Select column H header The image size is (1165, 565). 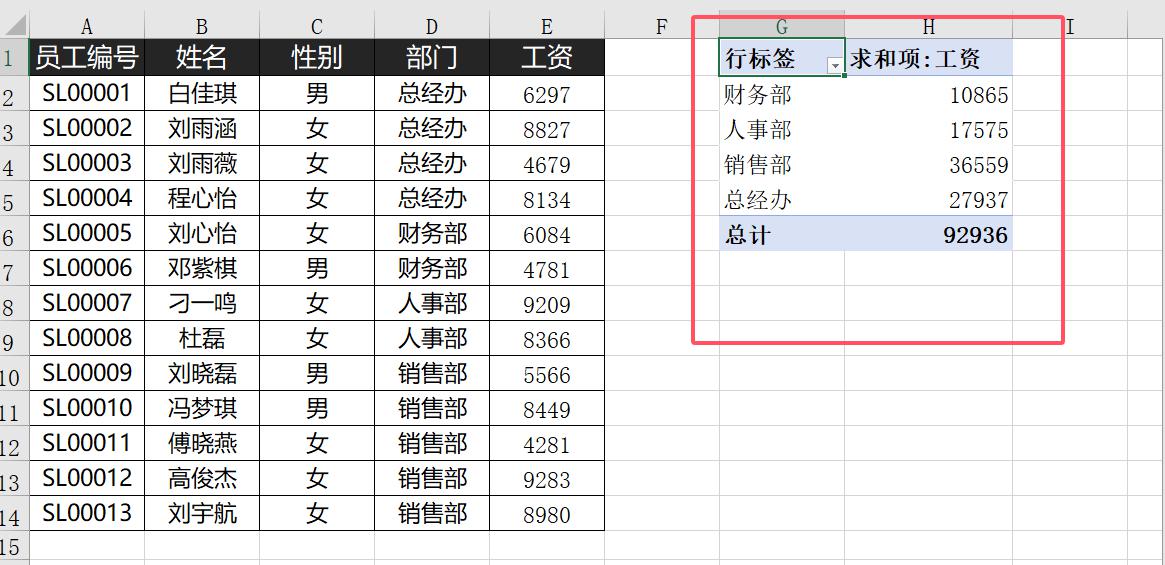[928, 27]
